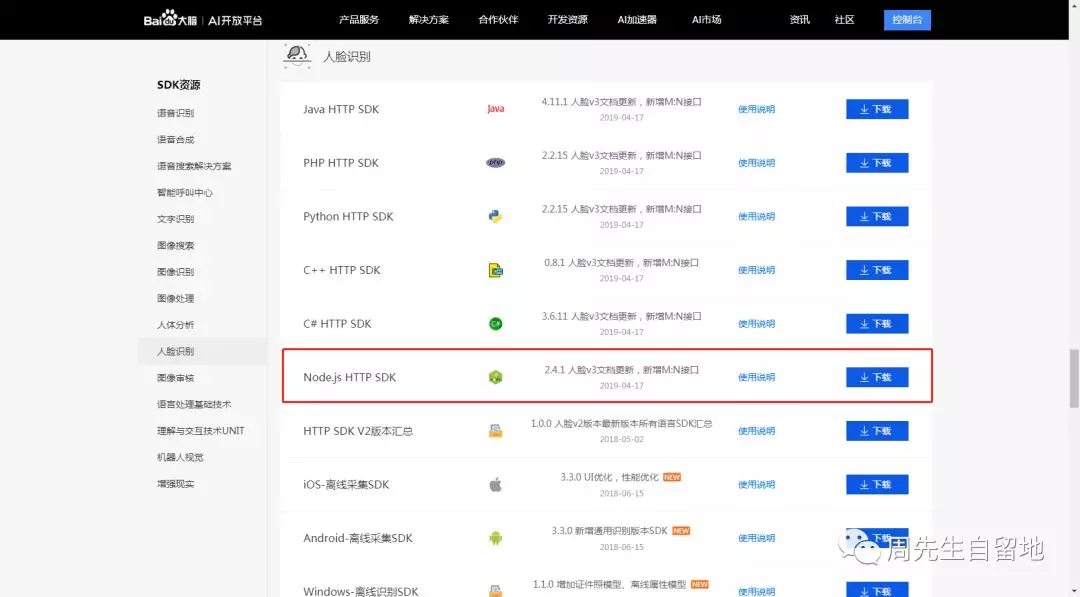Viewport: 1080px width, 597px height.
Task: Go to 资讯 in the top navigation
Action: coord(800,19)
